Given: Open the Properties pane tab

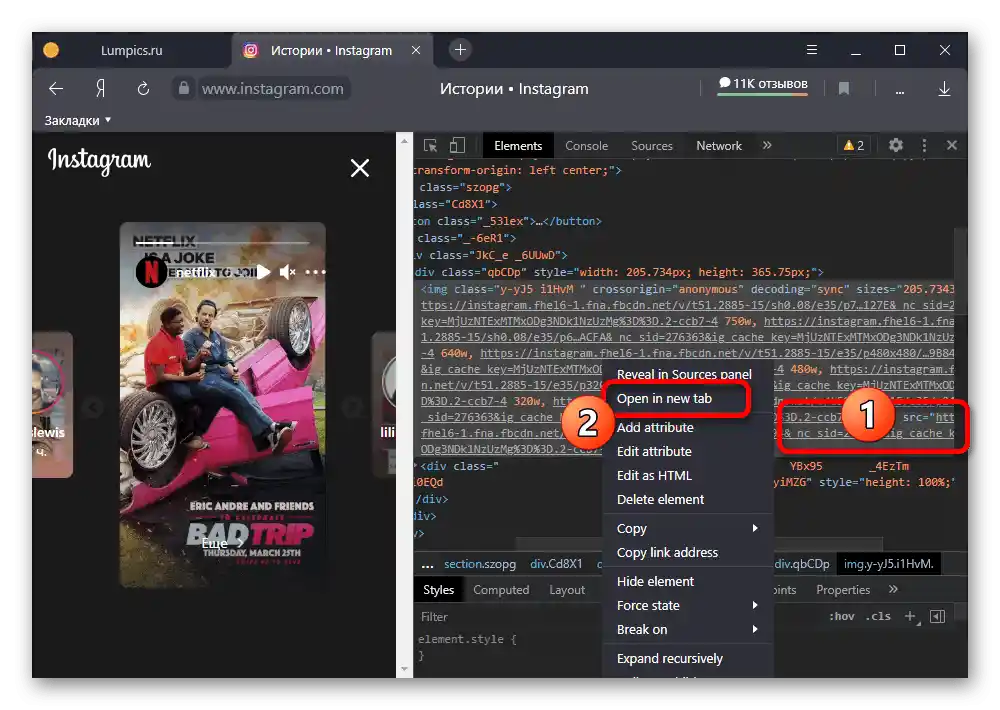Looking at the screenshot, I should click(x=842, y=590).
